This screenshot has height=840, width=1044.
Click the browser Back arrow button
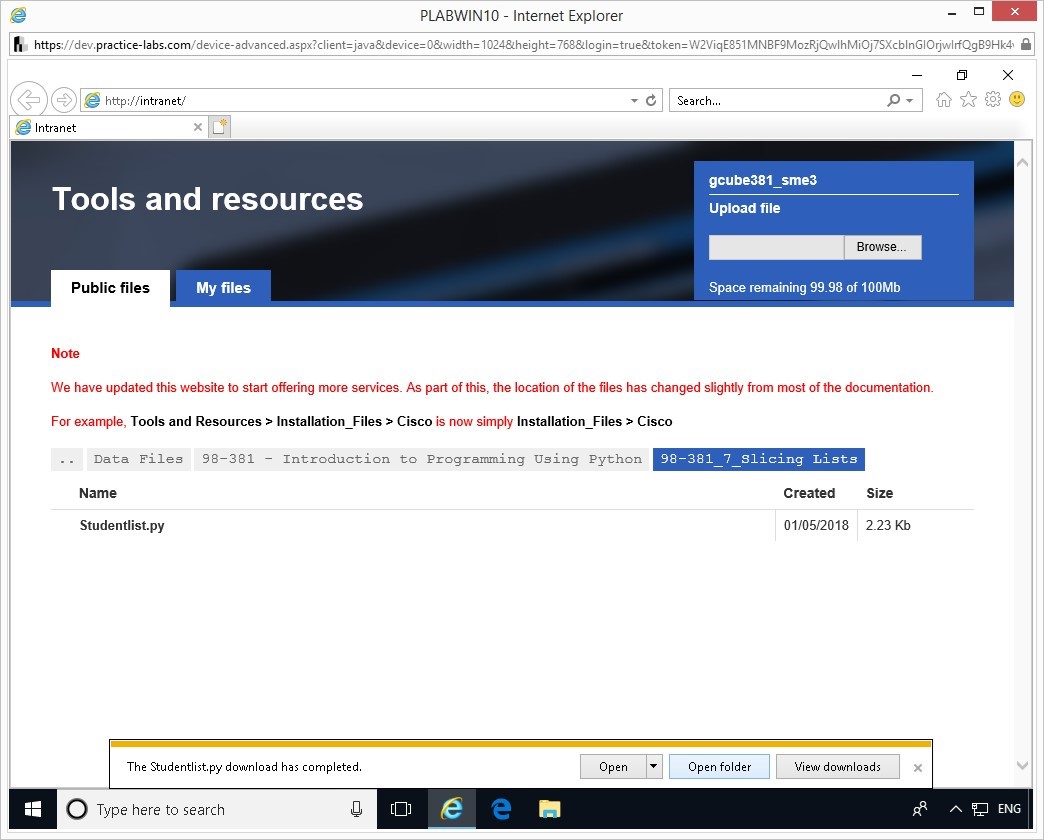click(29, 100)
